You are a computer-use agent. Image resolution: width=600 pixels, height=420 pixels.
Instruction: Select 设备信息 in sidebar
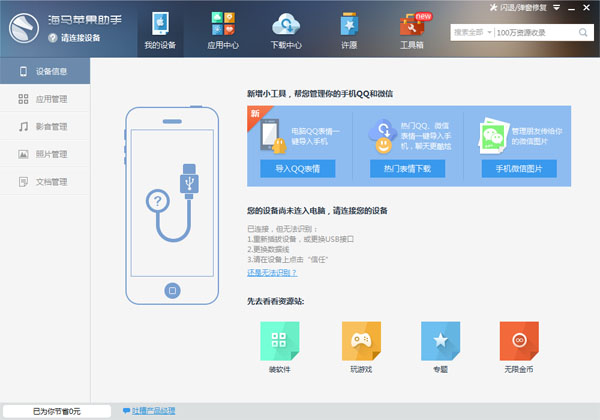pos(44,72)
